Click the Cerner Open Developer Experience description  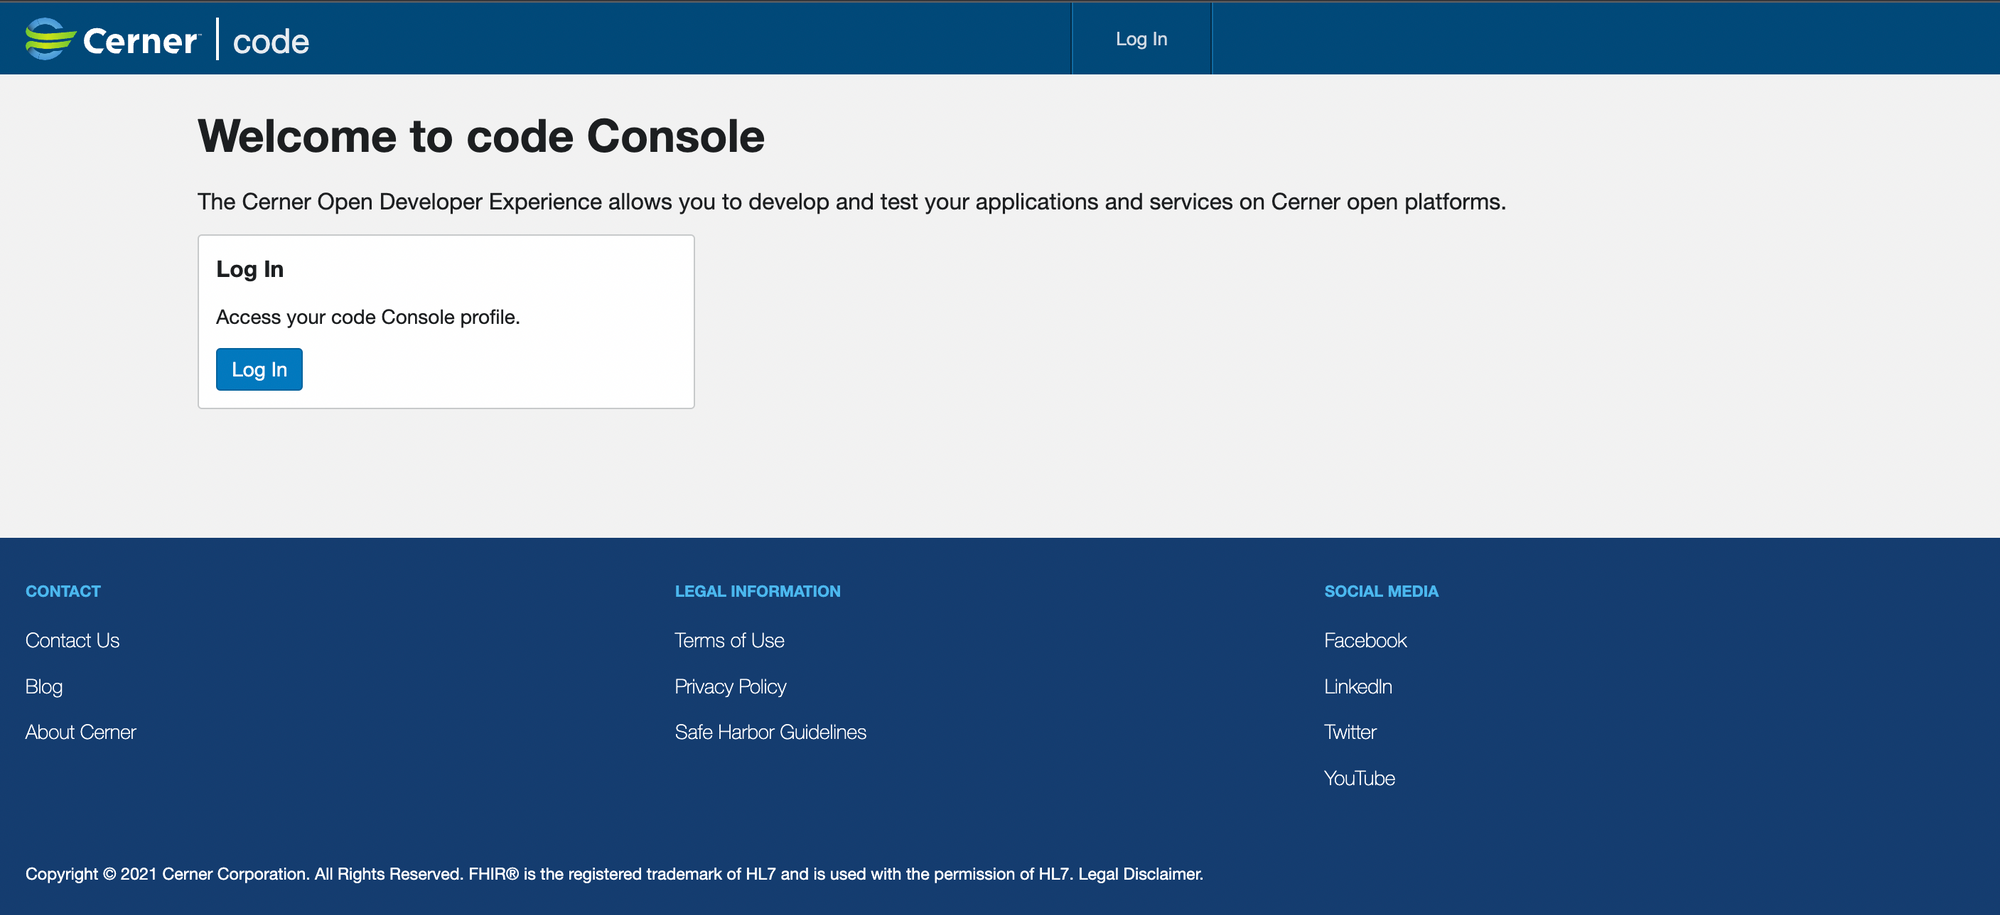pos(852,202)
